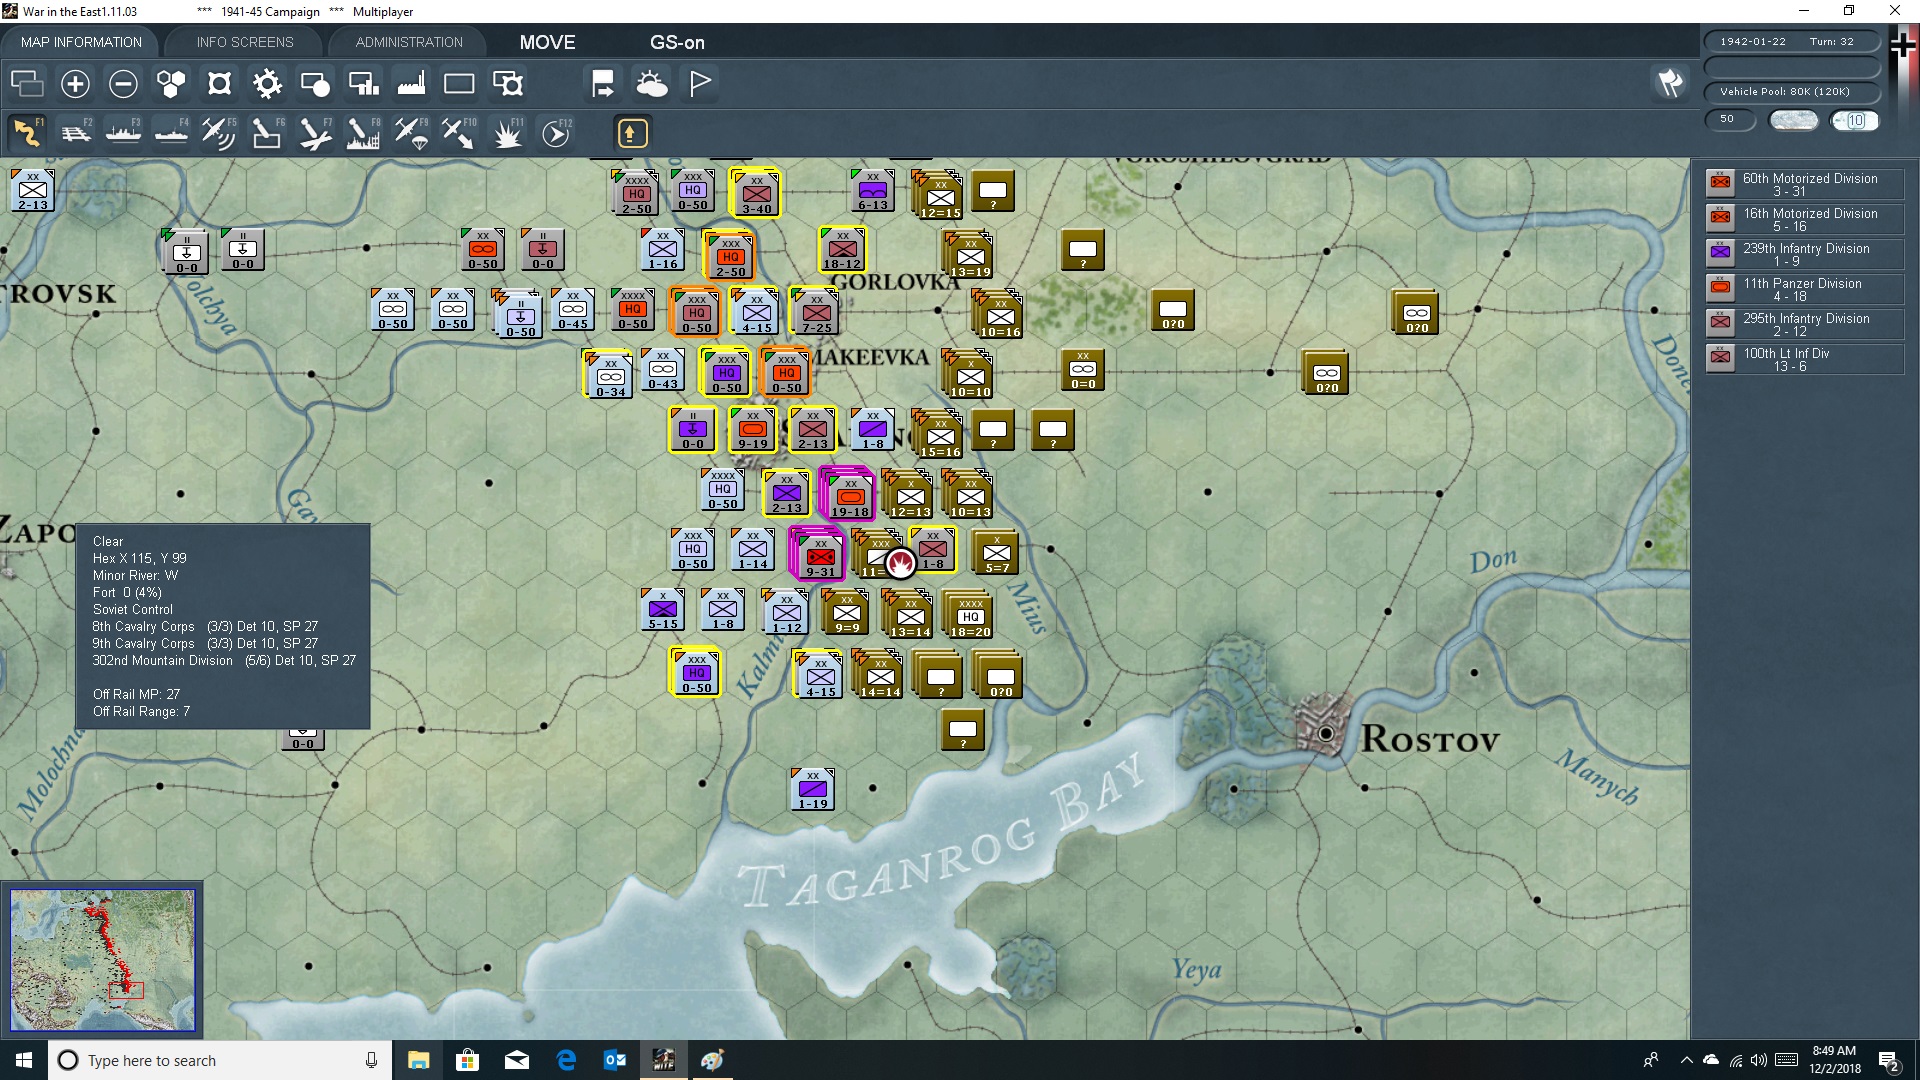Click the crossed flags icon
The width and height of the screenshot is (1920, 1080).
[x=1671, y=83]
